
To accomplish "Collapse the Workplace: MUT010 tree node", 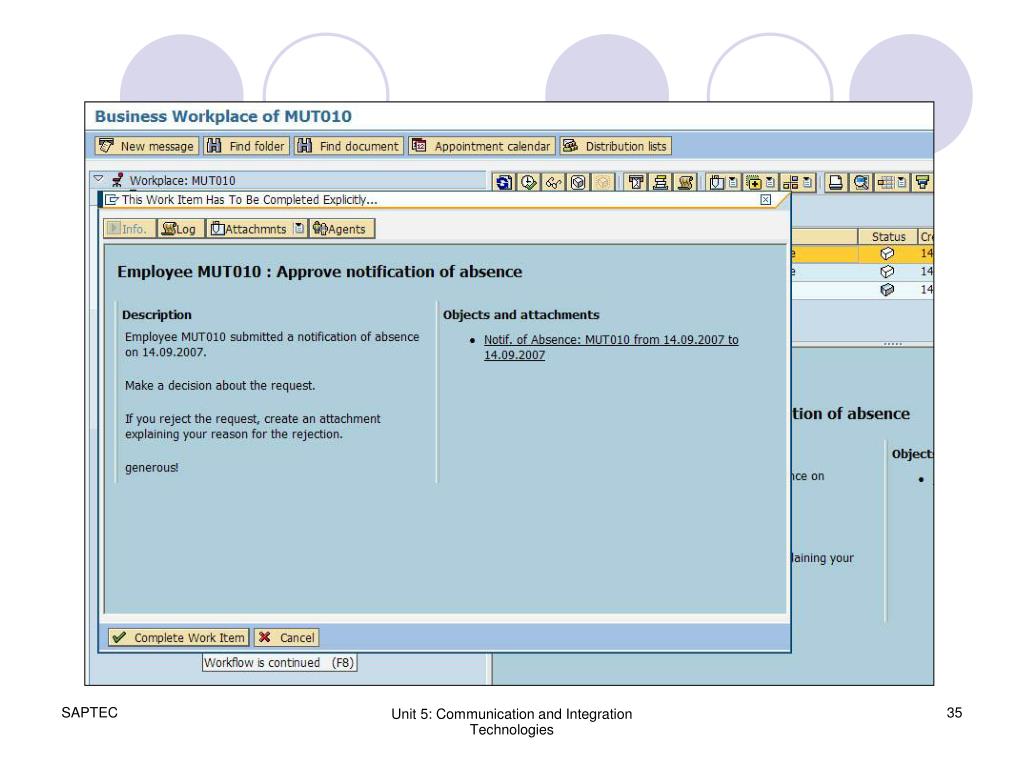I will (x=99, y=178).
